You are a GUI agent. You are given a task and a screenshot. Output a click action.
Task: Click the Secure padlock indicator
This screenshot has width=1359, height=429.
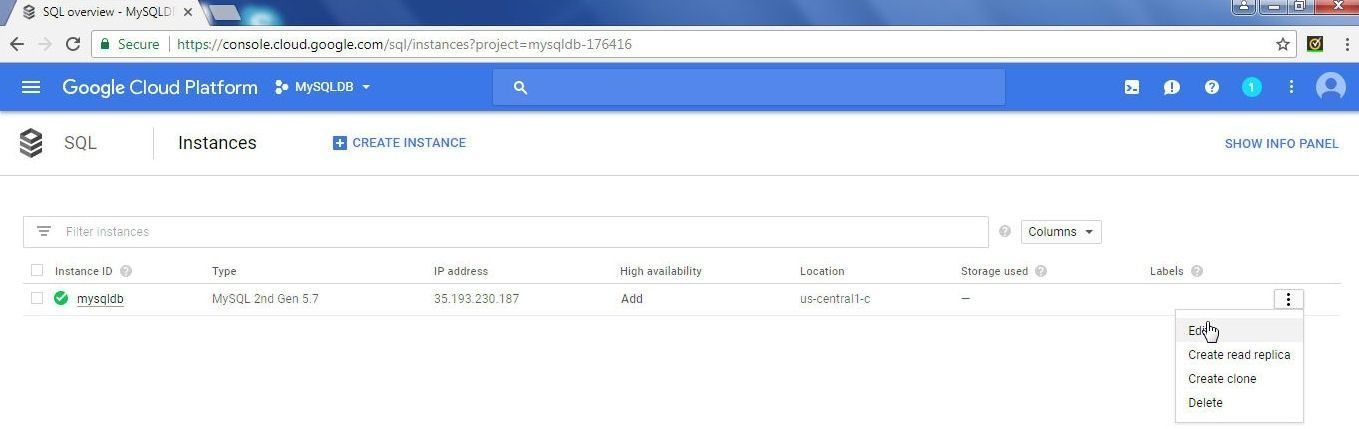click(x=129, y=44)
